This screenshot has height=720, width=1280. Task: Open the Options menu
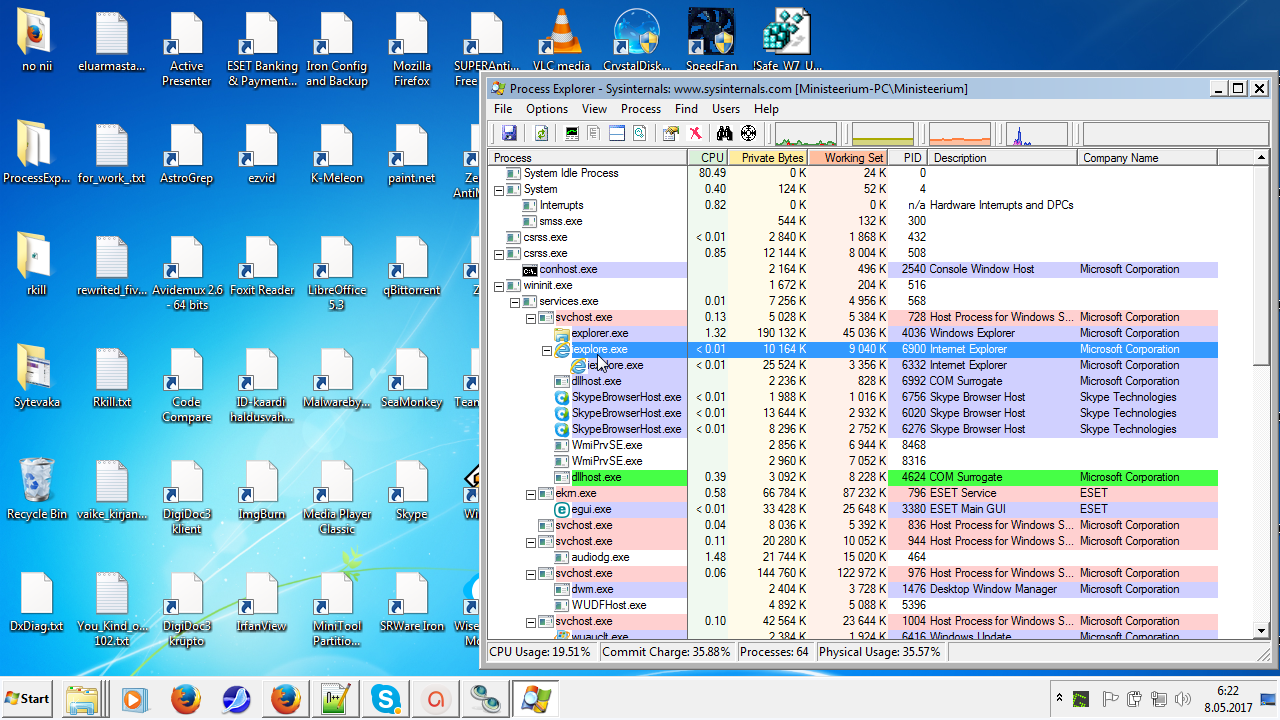[547, 109]
